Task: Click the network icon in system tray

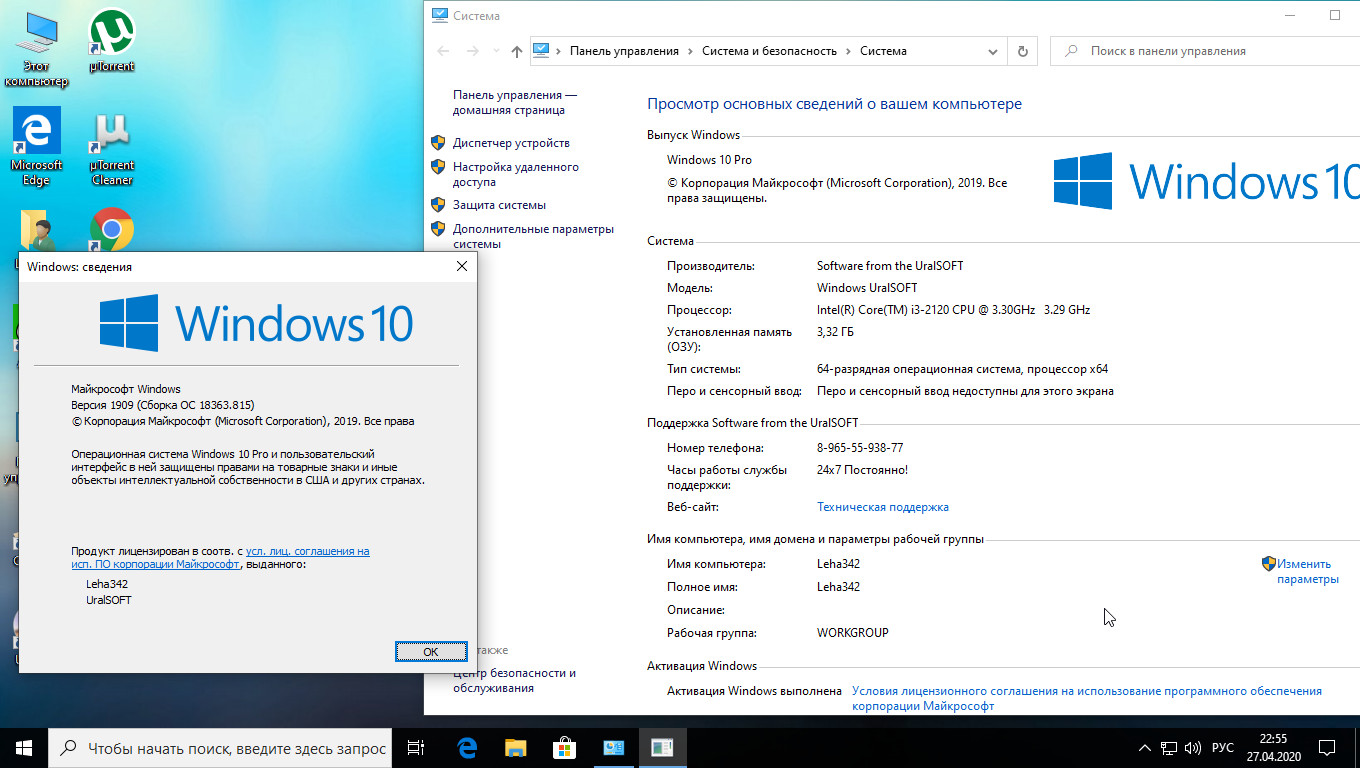Action: [x=1168, y=748]
